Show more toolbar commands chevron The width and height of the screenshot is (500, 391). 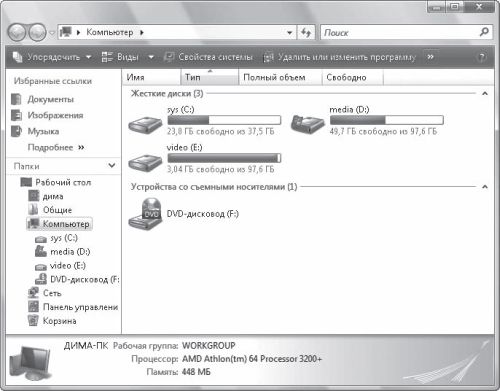[x=430, y=57]
